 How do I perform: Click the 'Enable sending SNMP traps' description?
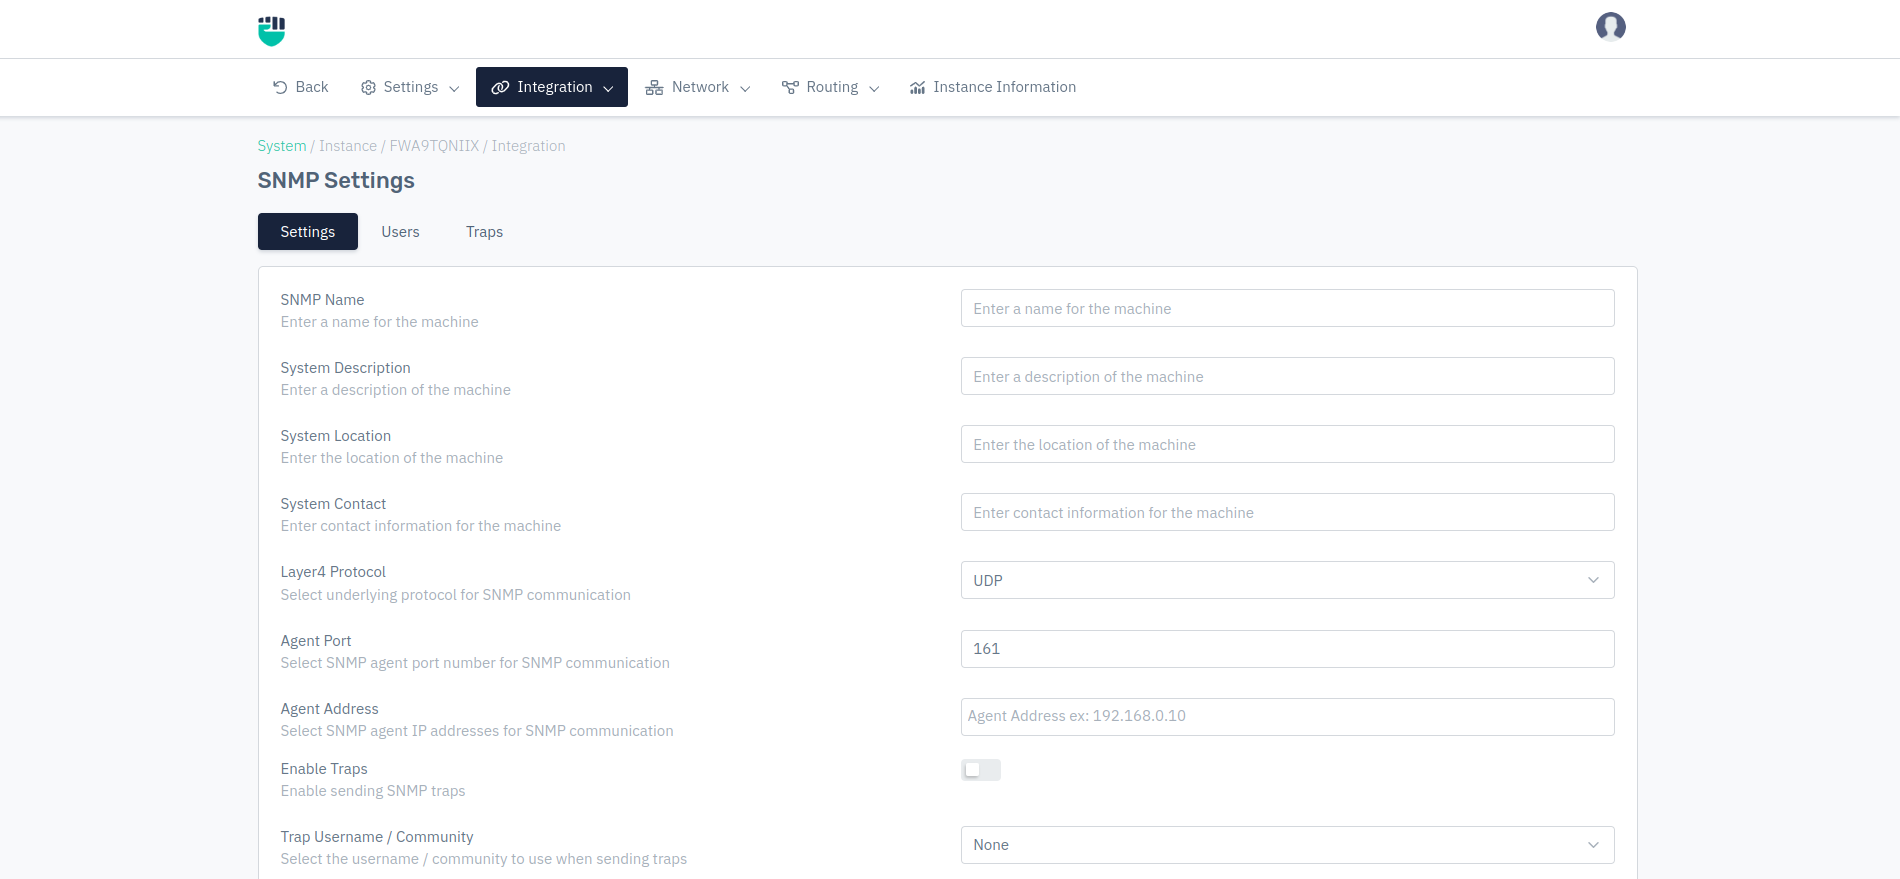373,791
